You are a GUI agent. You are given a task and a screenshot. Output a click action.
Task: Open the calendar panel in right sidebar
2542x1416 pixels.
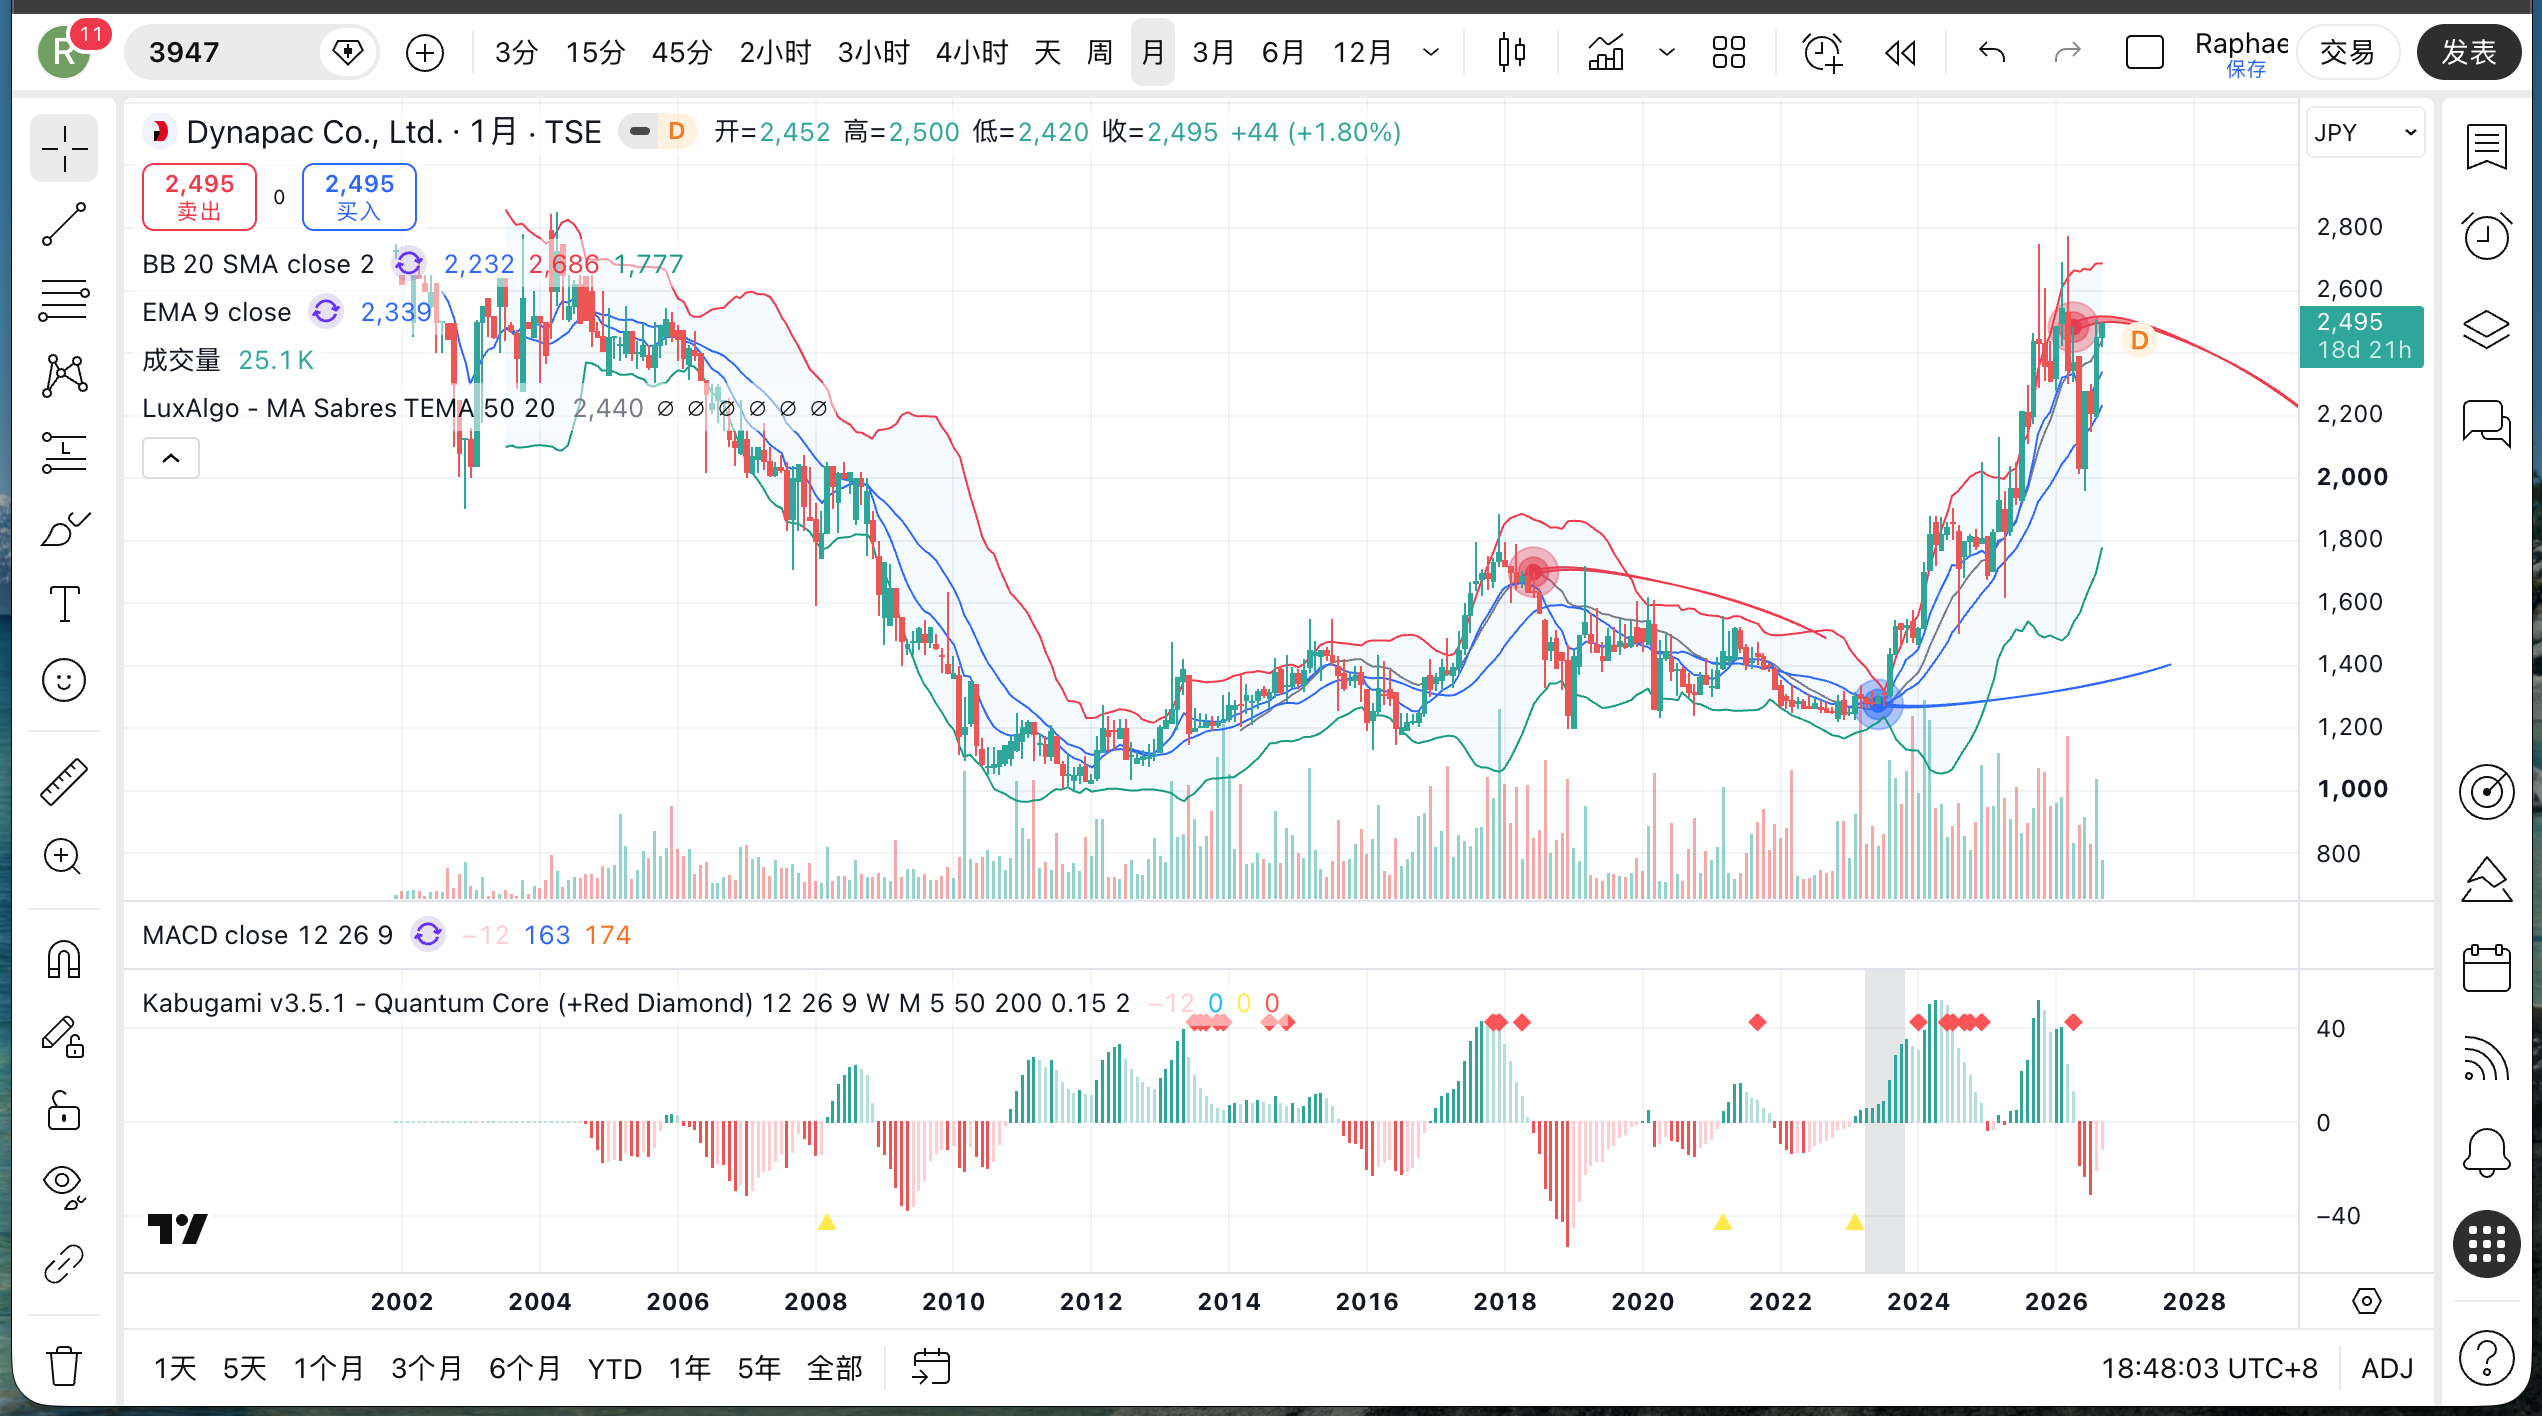(x=2486, y=968)
